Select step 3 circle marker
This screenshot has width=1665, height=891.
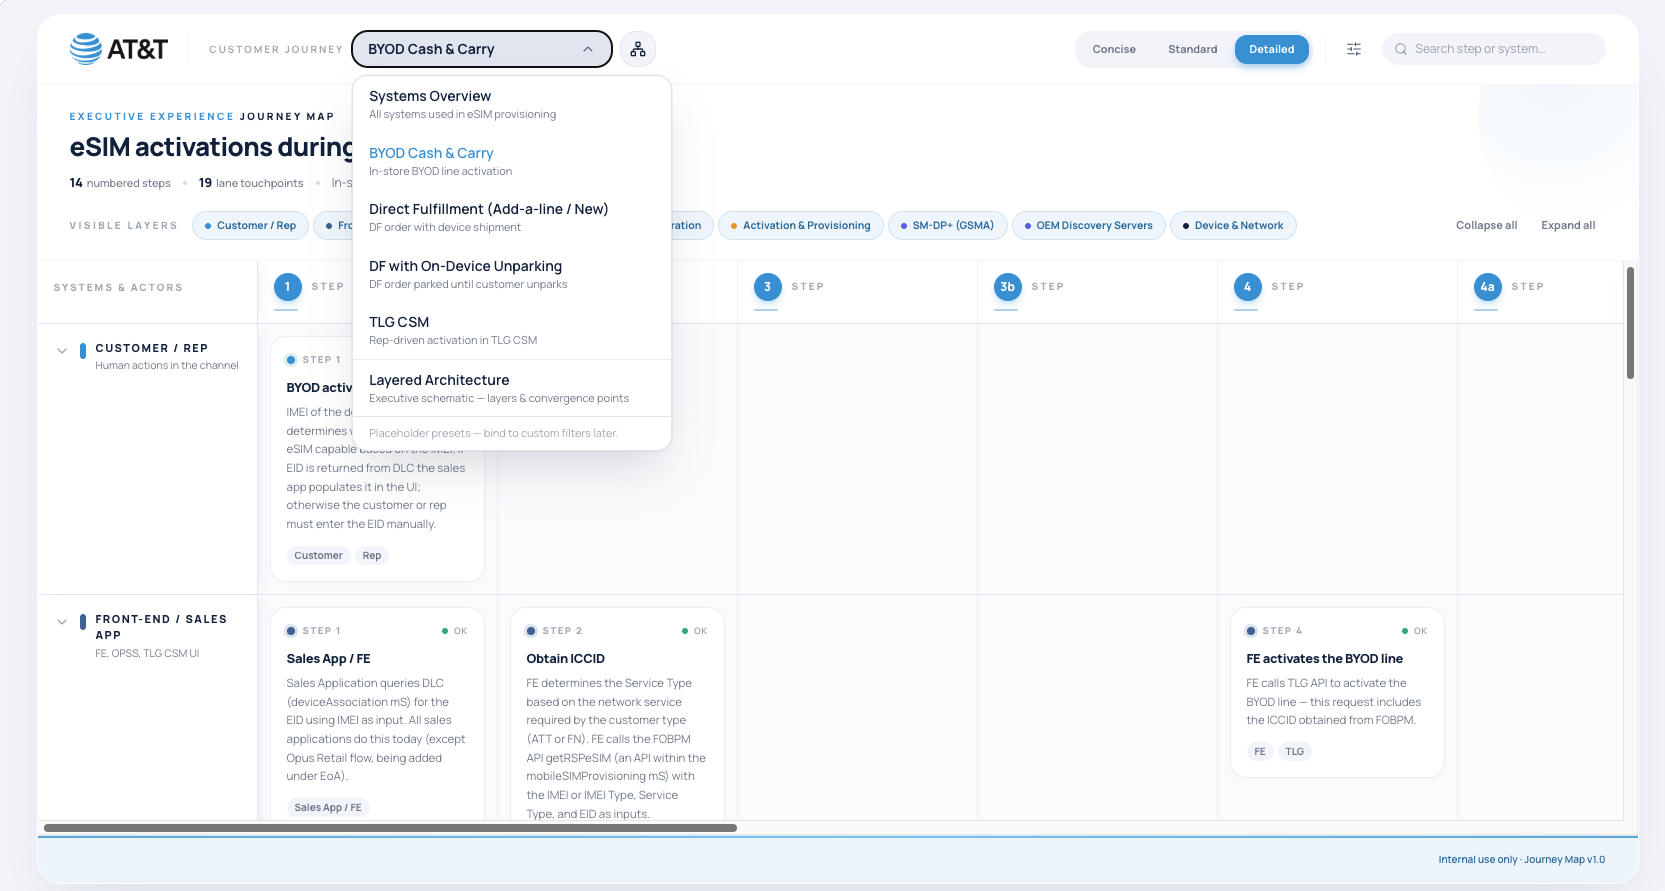[767, 287]
